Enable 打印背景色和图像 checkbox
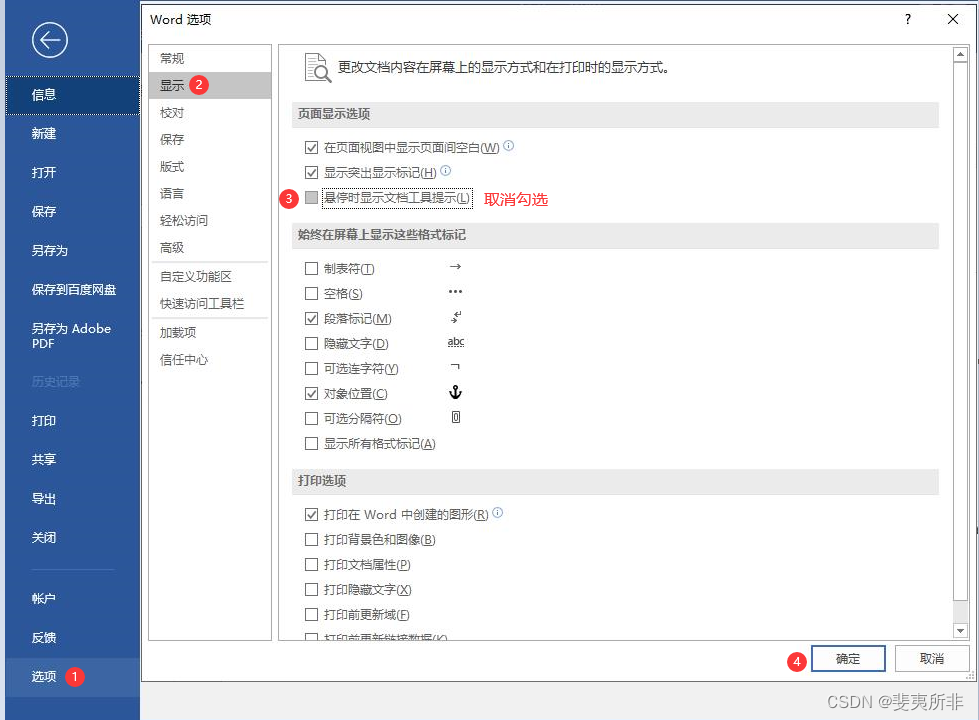The height and width of the screenshot is (720, 979). [311, 540]
